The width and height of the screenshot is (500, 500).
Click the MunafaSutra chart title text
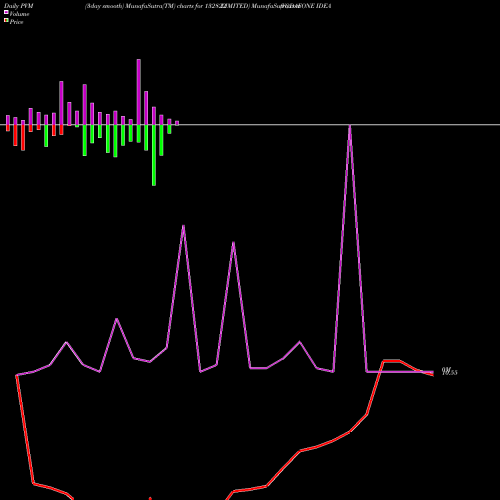coord(208,6)
